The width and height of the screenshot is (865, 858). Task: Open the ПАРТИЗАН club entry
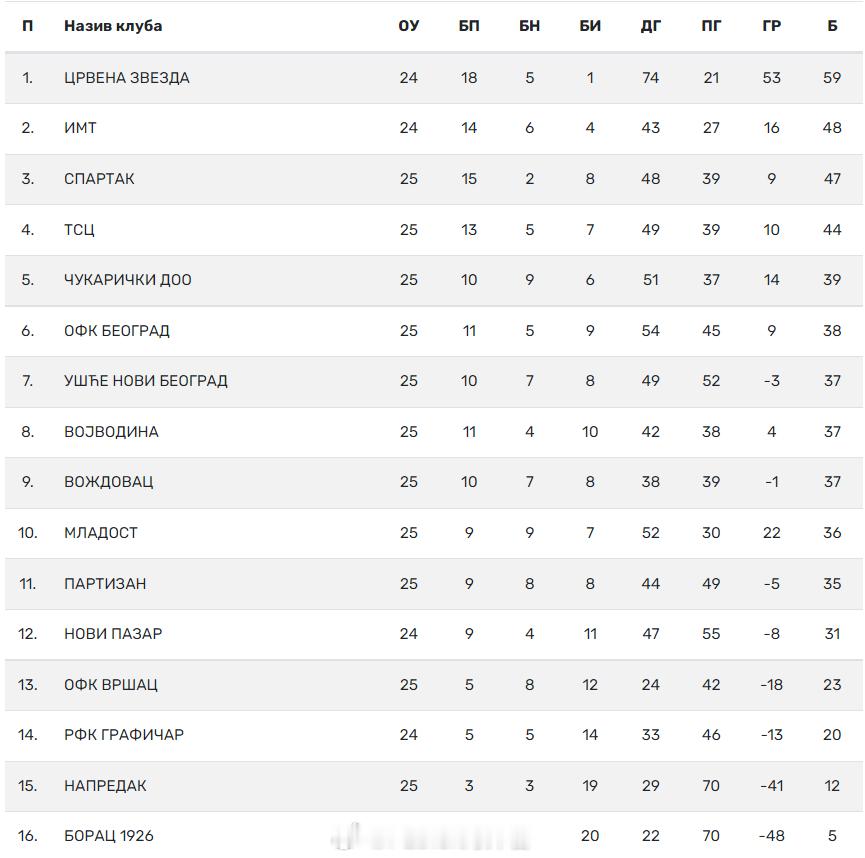(x=105, y=584)
